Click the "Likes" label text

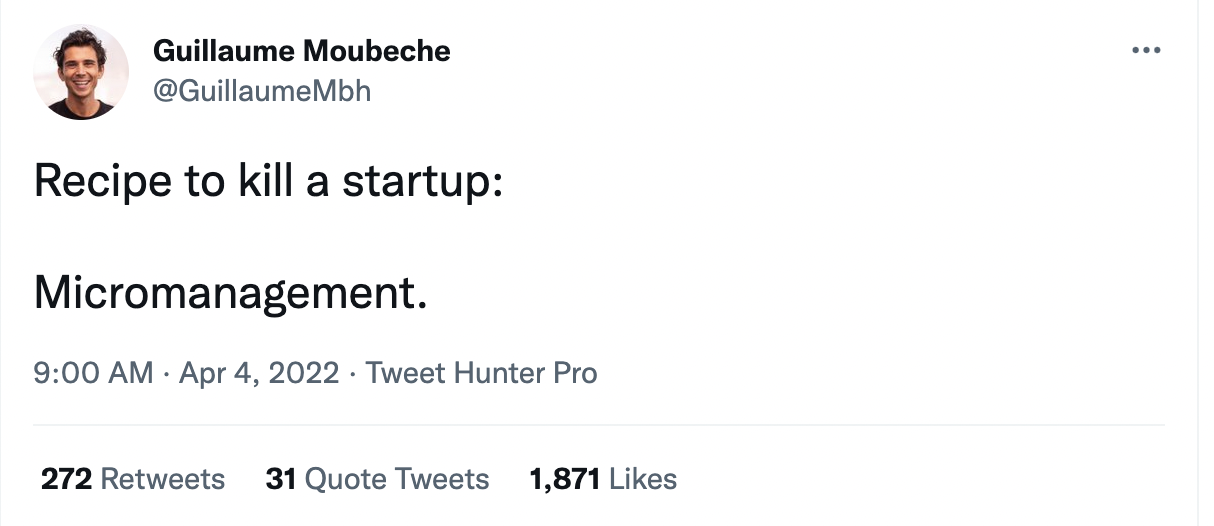tap(643, 479)
